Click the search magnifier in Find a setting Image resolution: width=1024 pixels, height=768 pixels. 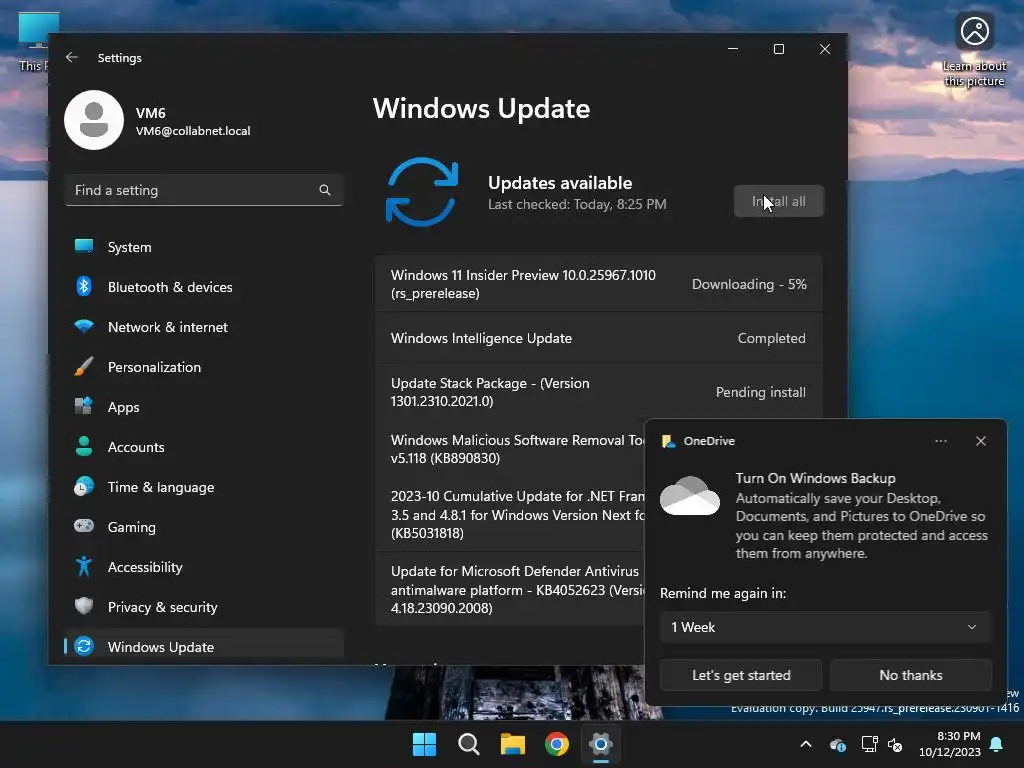pyautogui.click(x=325, y=190)
